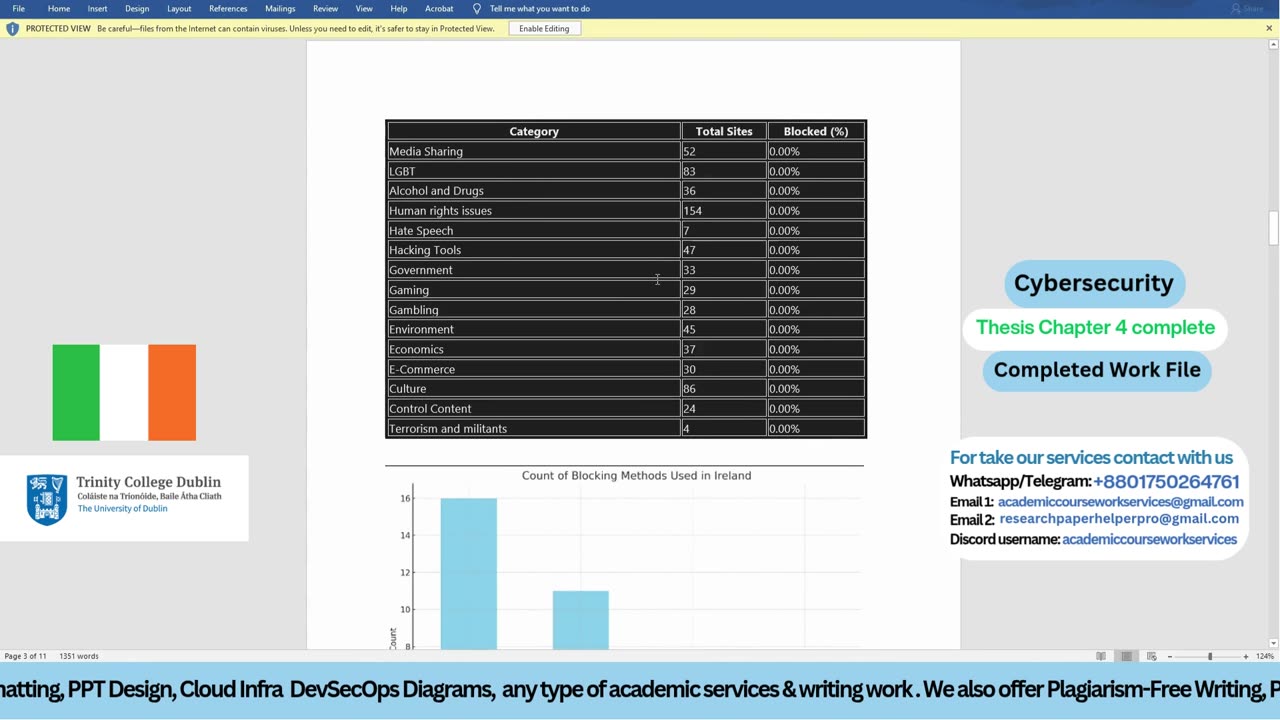Open the View ribbon tab

coord(364,8)
